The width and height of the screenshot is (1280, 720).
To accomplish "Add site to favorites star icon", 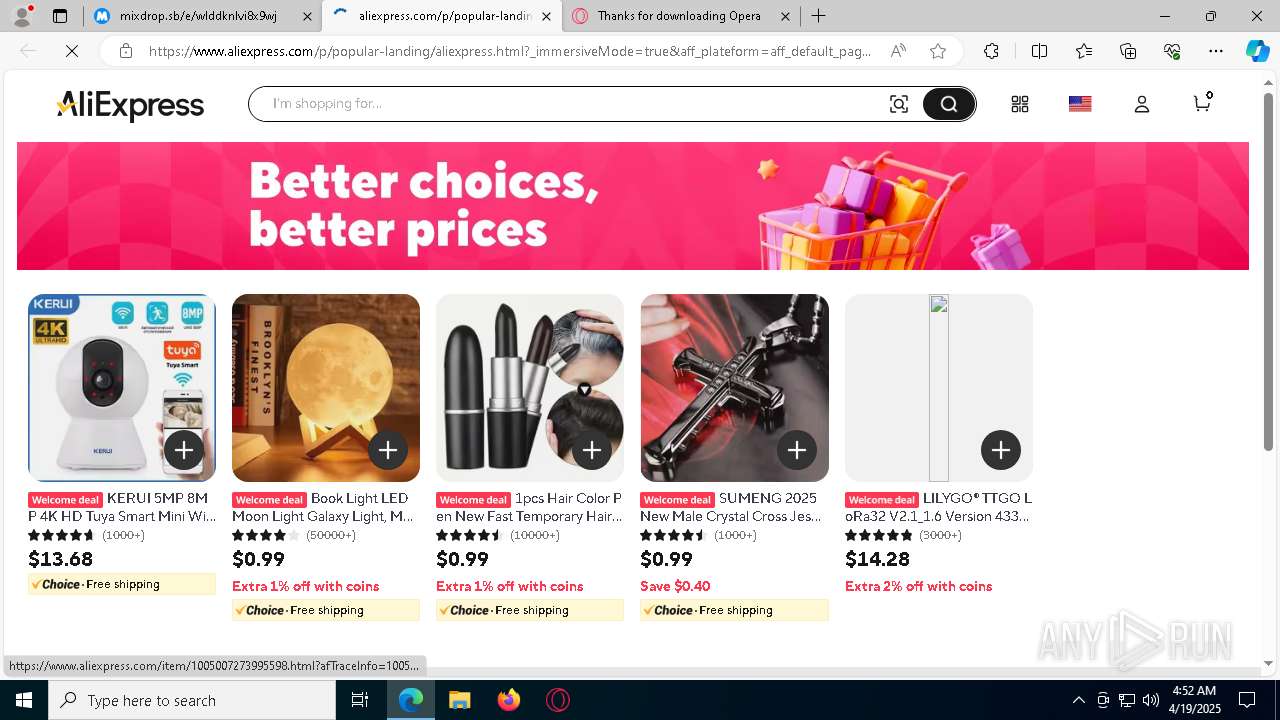I will pyautogui.click(x=938, y=51).
